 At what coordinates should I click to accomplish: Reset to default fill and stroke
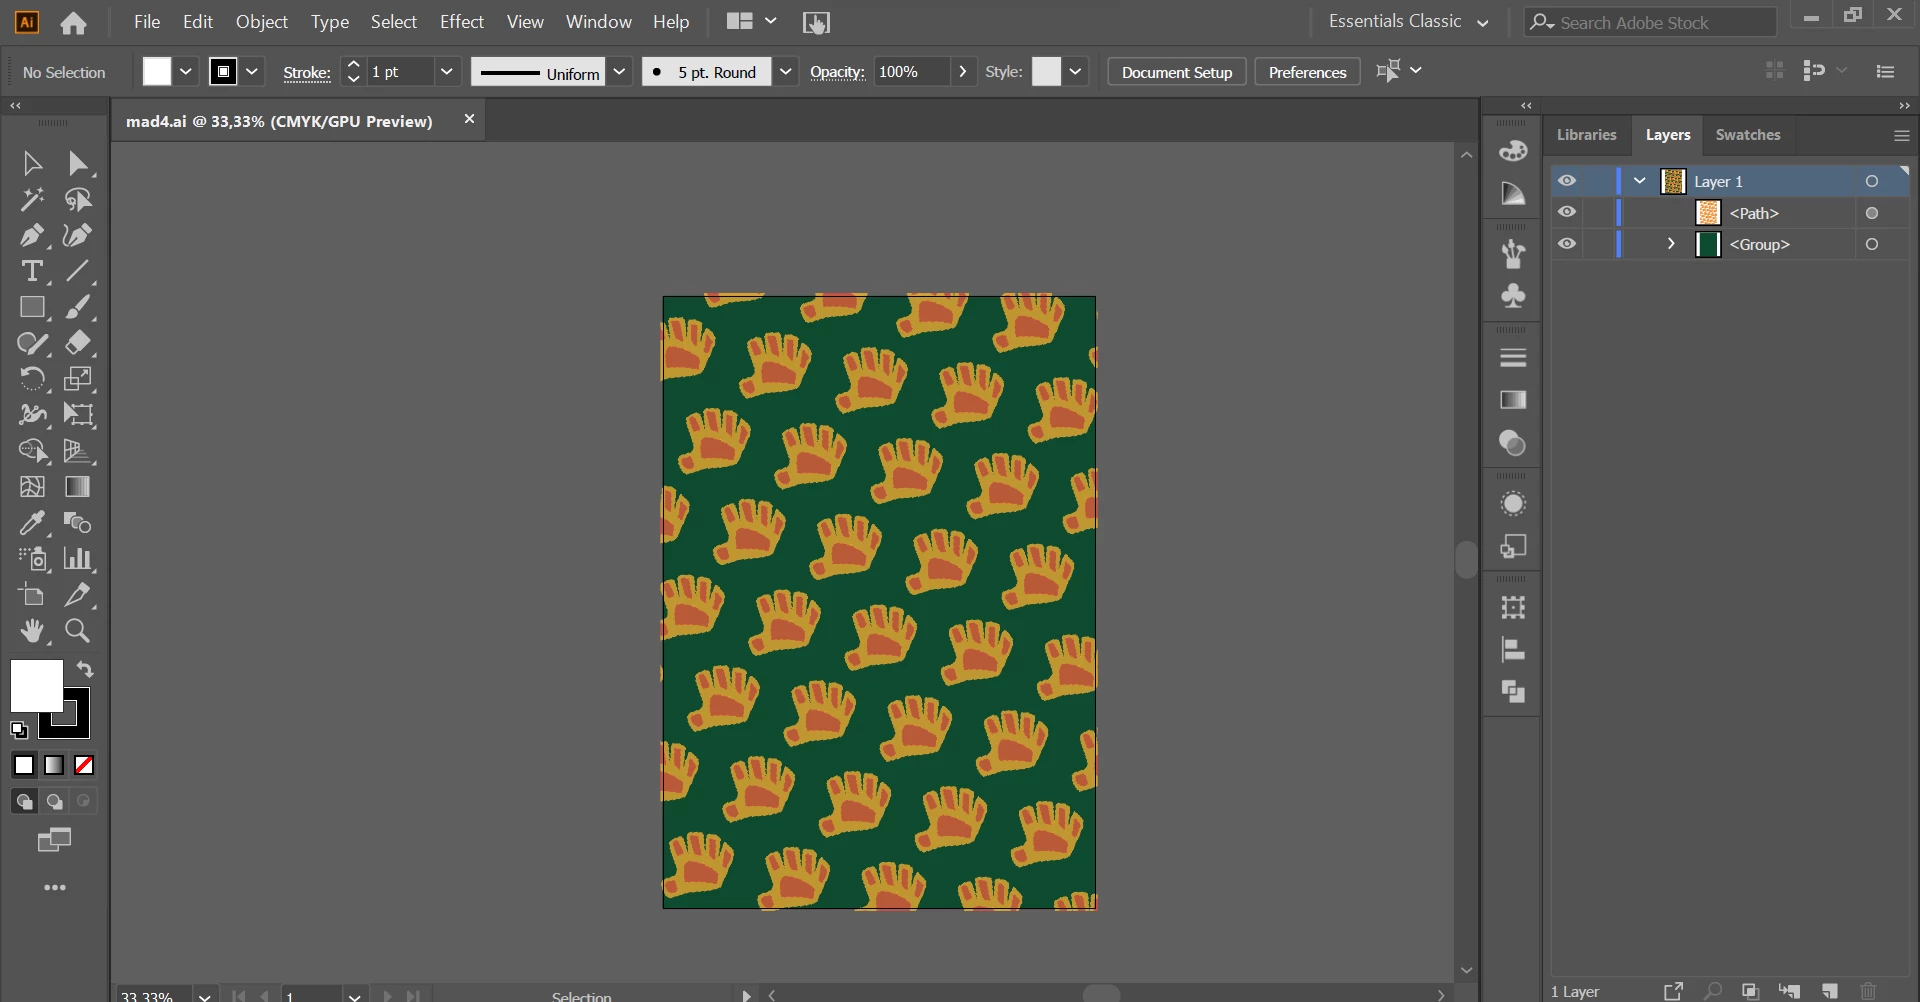19,730
